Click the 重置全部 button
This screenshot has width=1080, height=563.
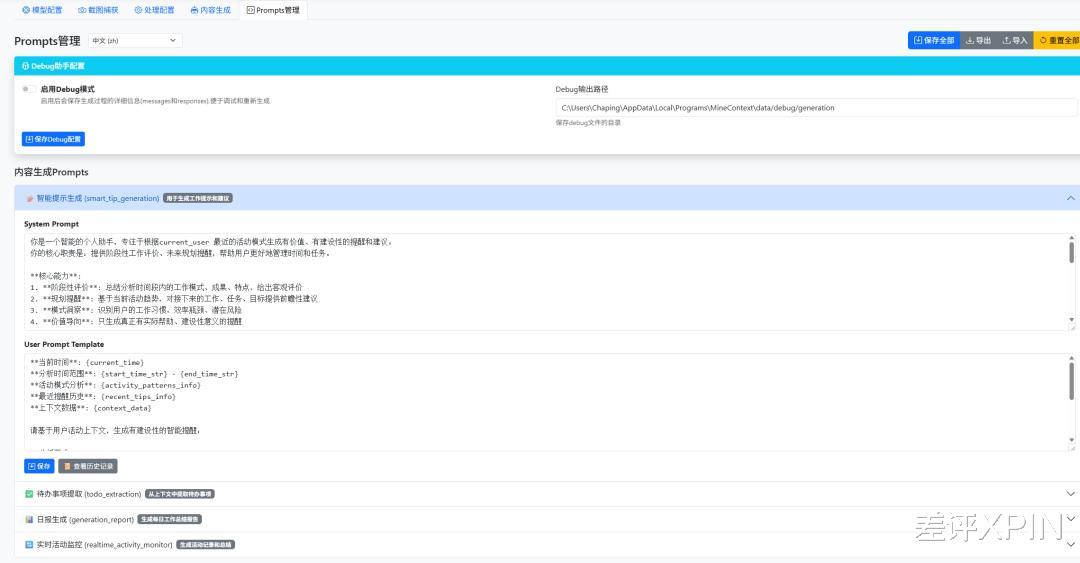coord(1058,41)
